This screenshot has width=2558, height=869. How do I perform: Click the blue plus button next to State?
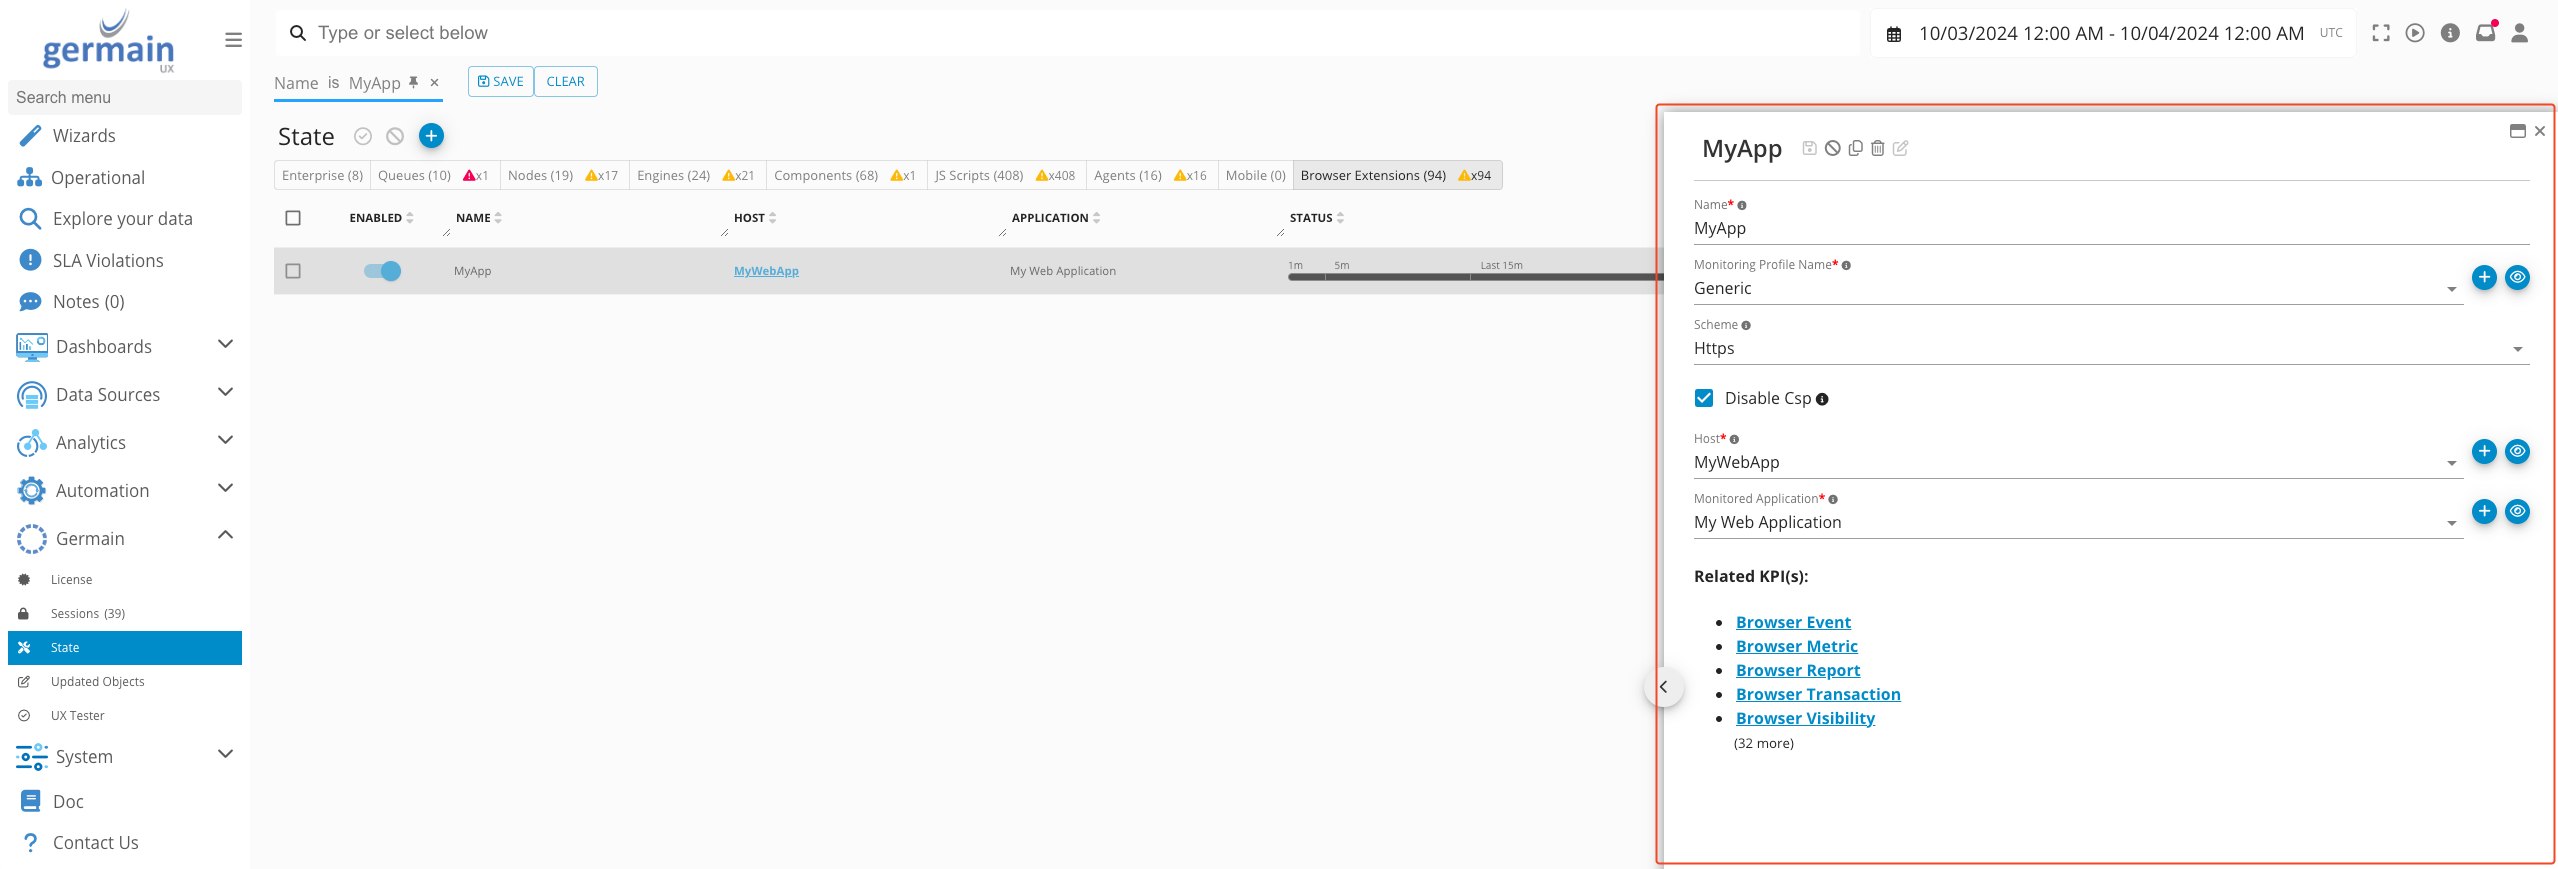(431, 136)
